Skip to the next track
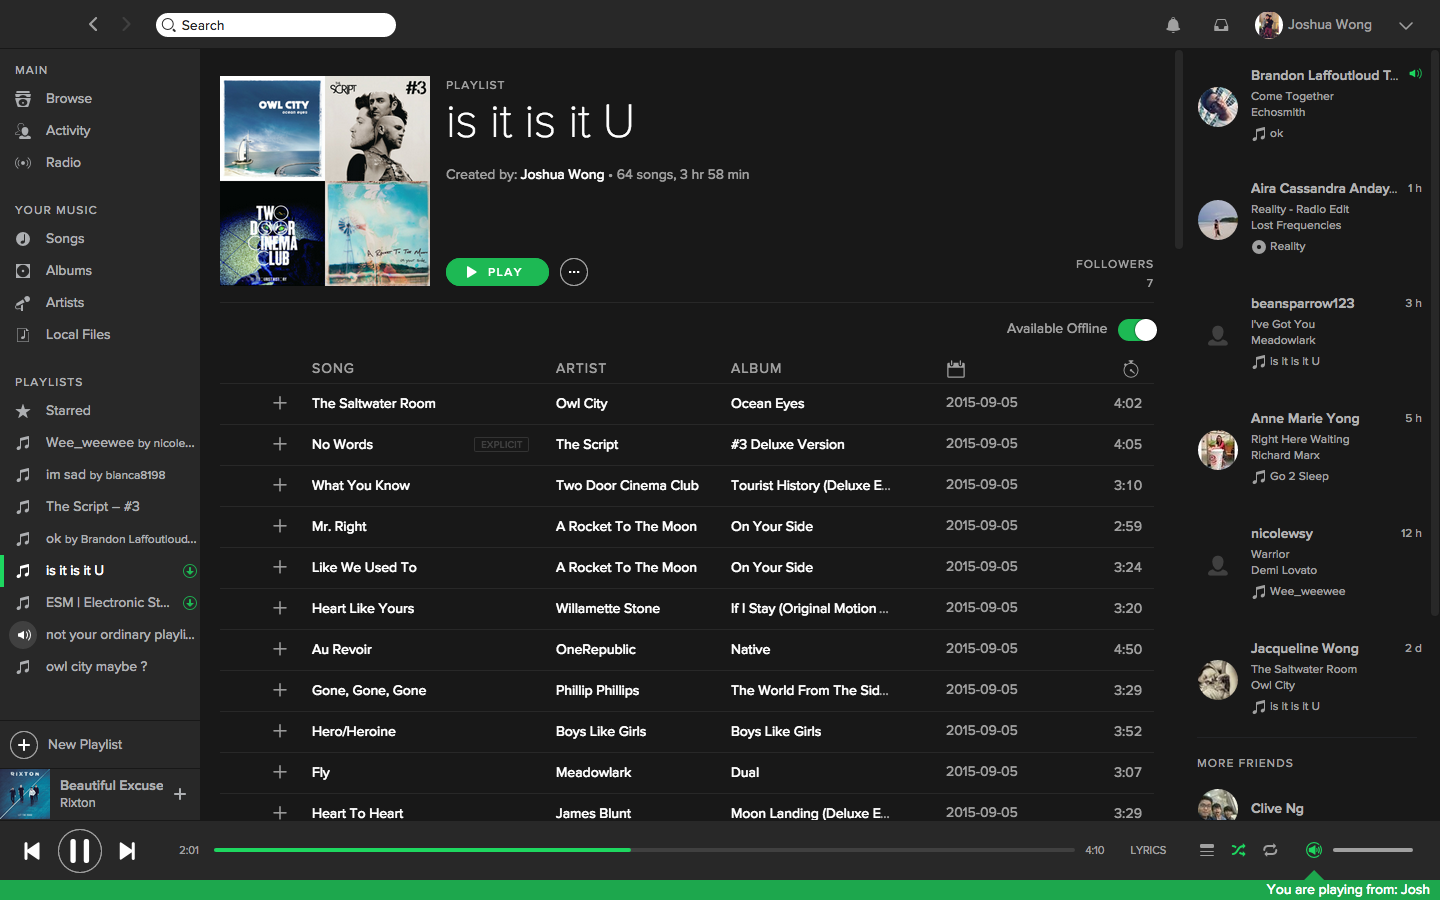Screen dimensions: 1440x900 coord(127,851)
